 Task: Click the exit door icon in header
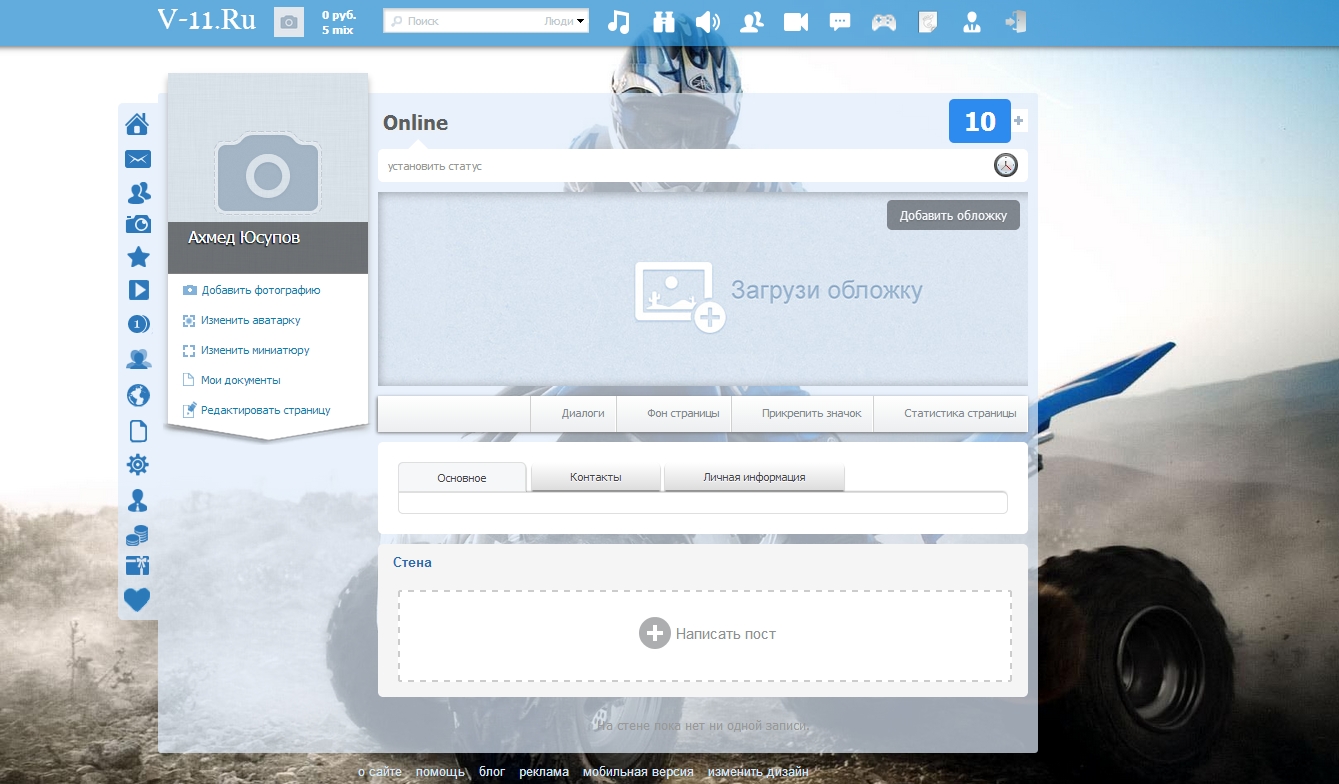(1015, 21)
